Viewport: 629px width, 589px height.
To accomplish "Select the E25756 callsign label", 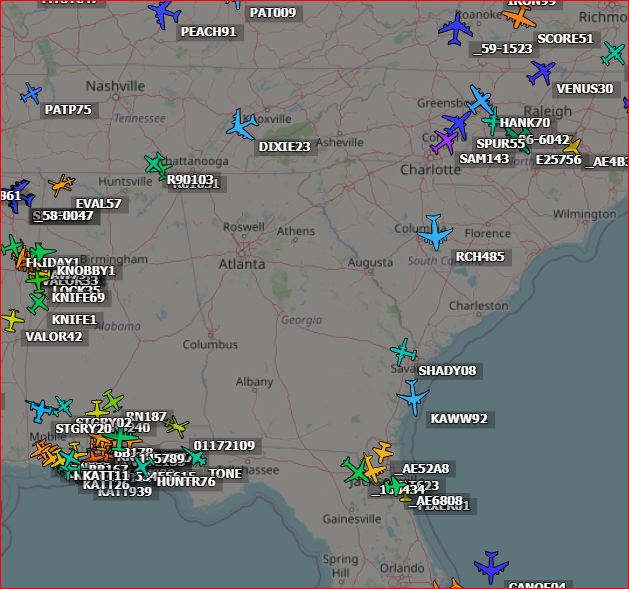I will point(559,160).
